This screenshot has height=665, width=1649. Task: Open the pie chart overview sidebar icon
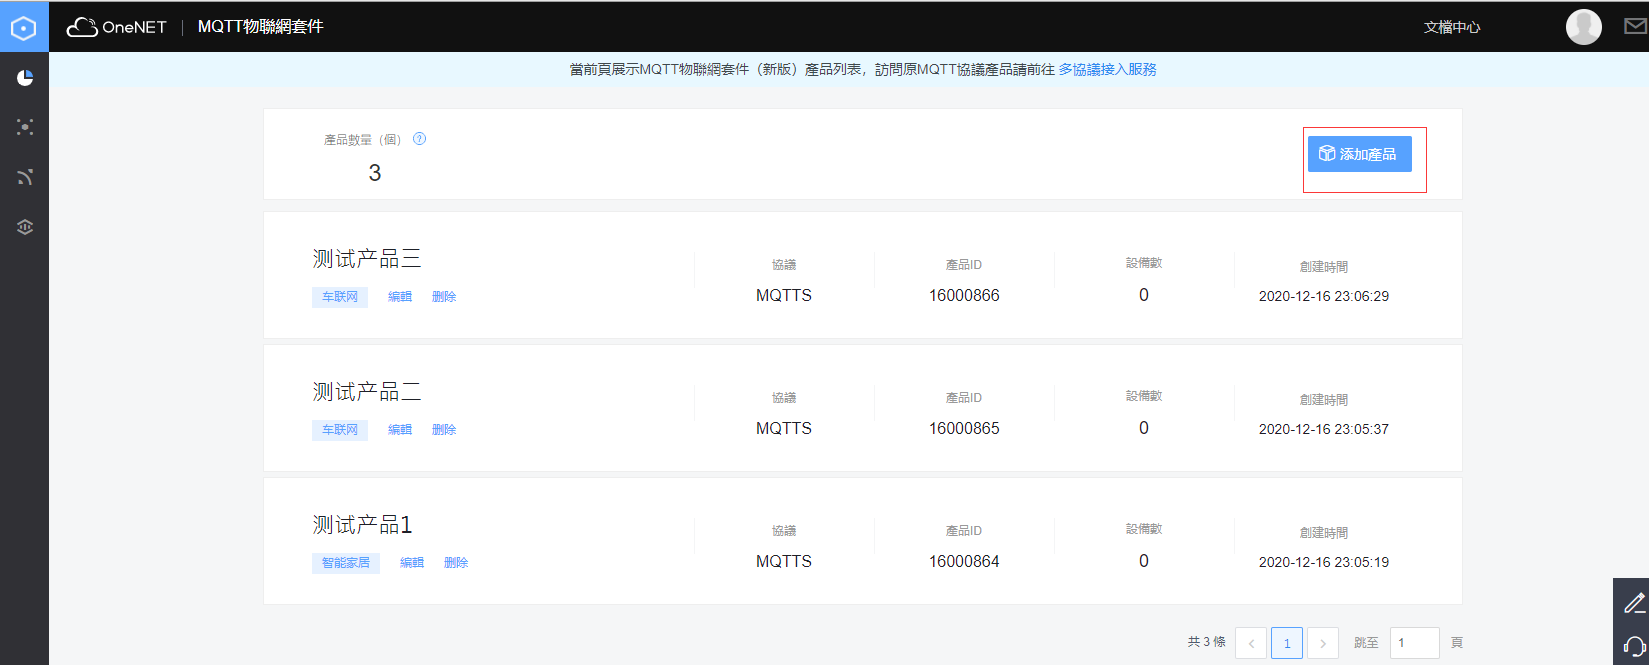(x=25, y=77)
